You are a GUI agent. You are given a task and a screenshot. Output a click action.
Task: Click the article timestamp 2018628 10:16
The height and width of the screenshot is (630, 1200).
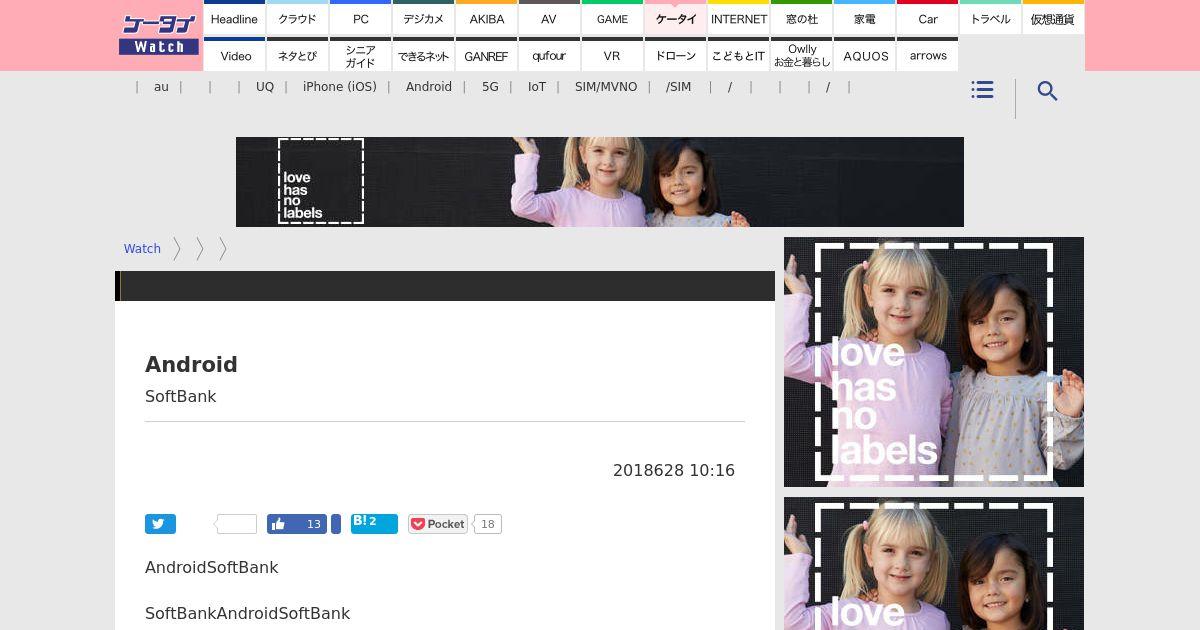(x=674, y=470)
